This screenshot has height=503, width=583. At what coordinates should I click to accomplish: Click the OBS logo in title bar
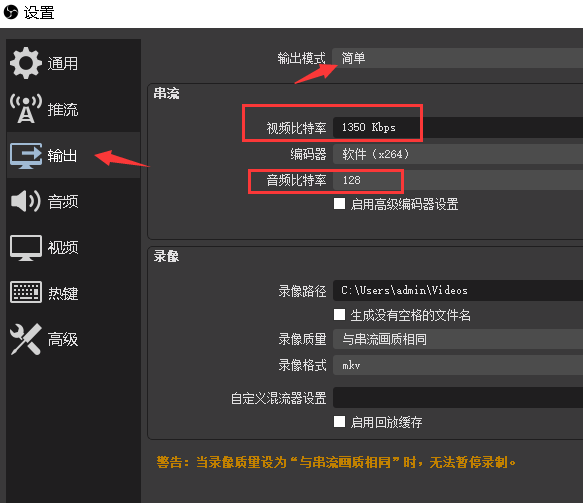[x=11, y=12]
